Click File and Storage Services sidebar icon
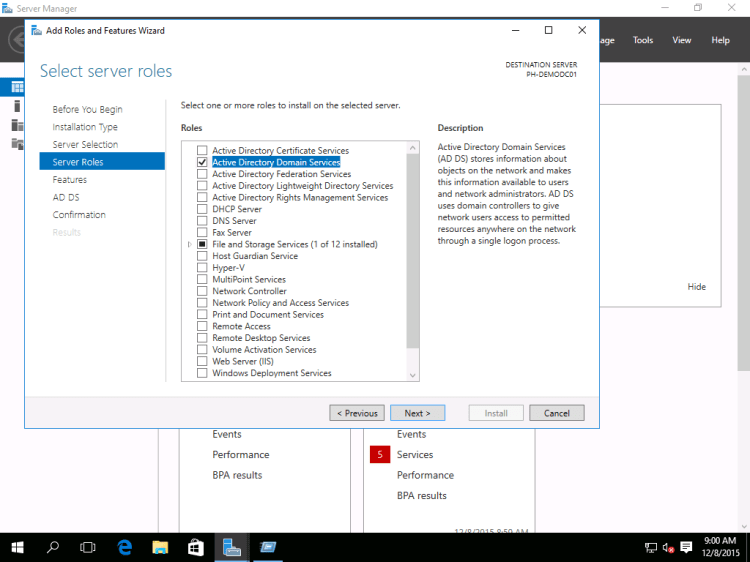 tap(17, 143)
